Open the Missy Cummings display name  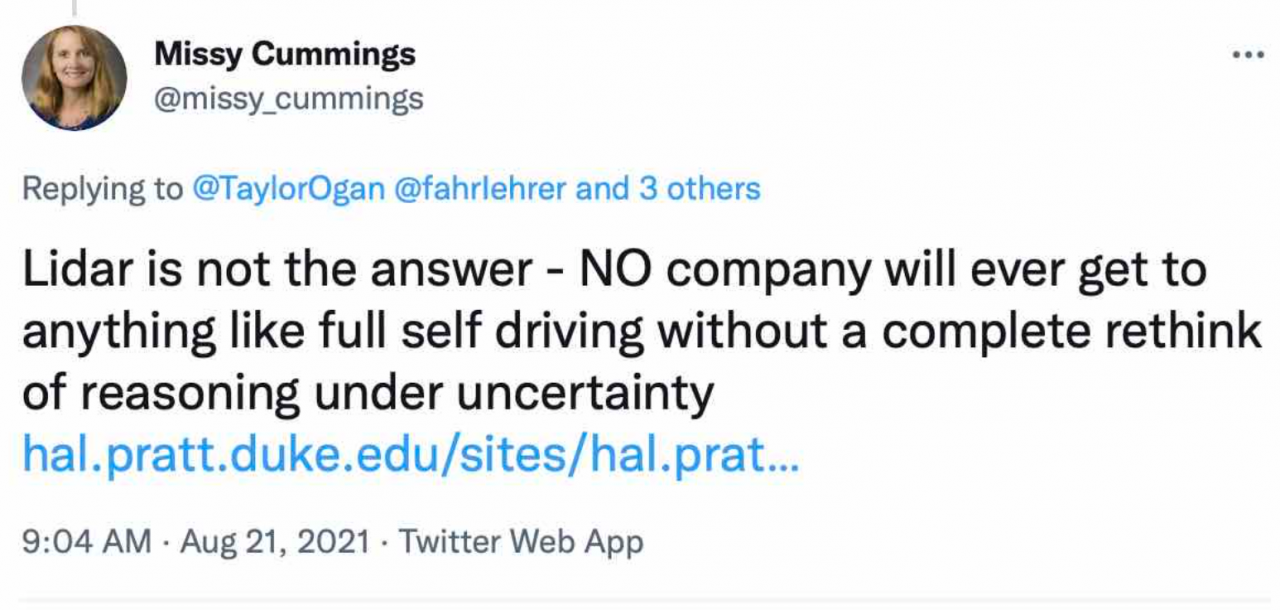point(285,55)
